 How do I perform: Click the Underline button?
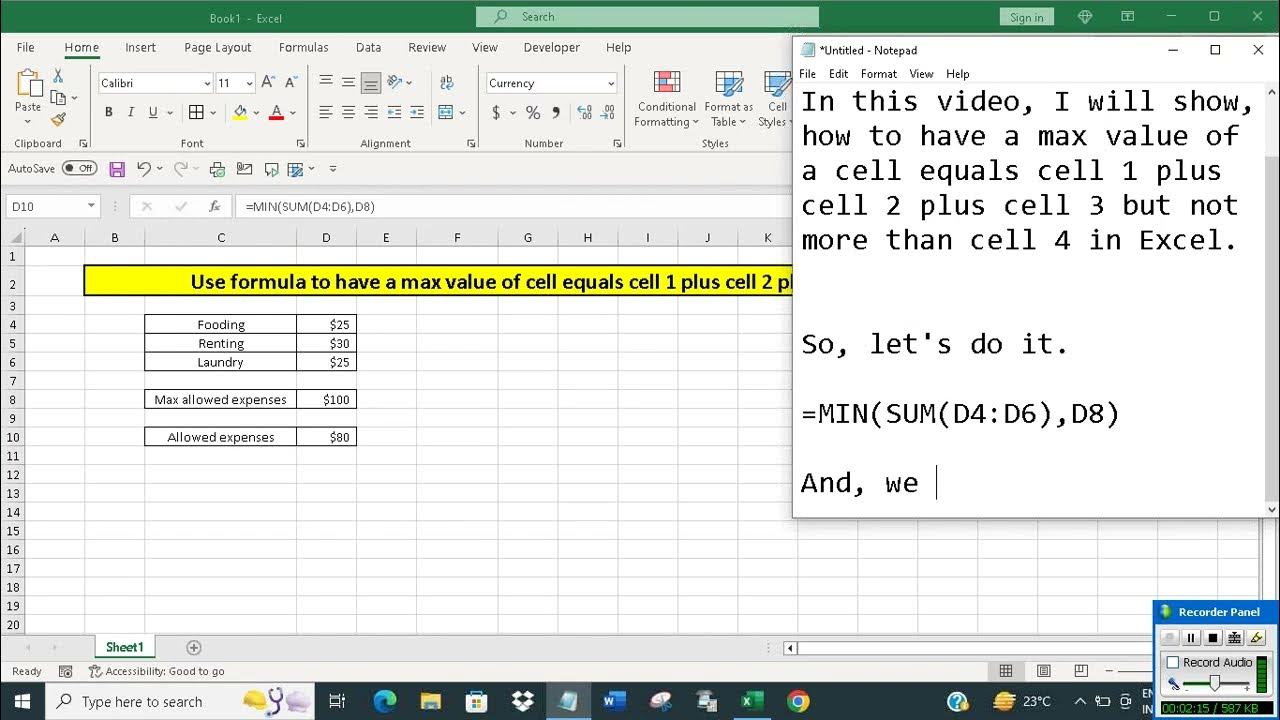click(152, 113)
